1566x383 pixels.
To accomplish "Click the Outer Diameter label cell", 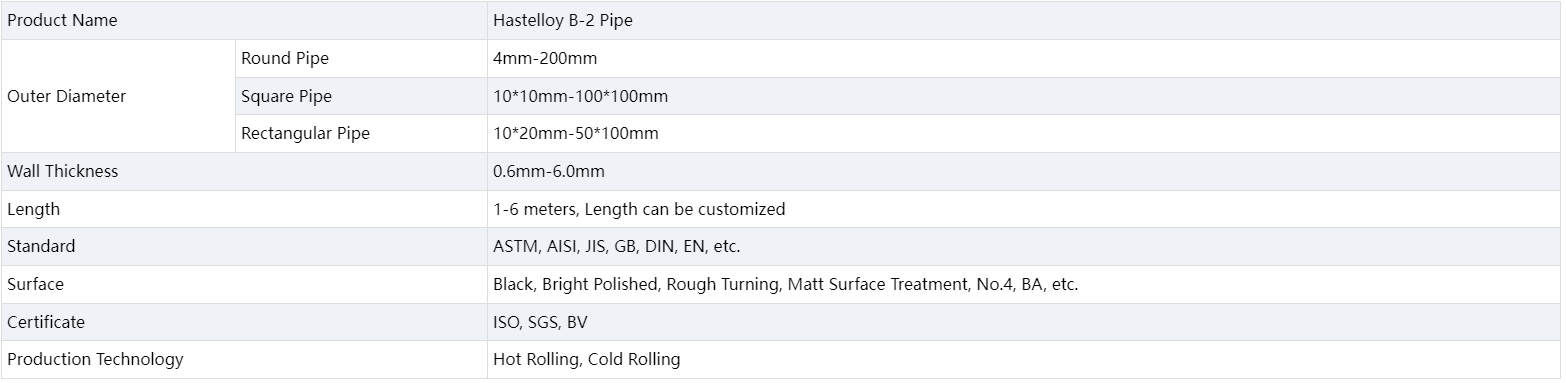I will pyautogui.click(x=118, y=96).
